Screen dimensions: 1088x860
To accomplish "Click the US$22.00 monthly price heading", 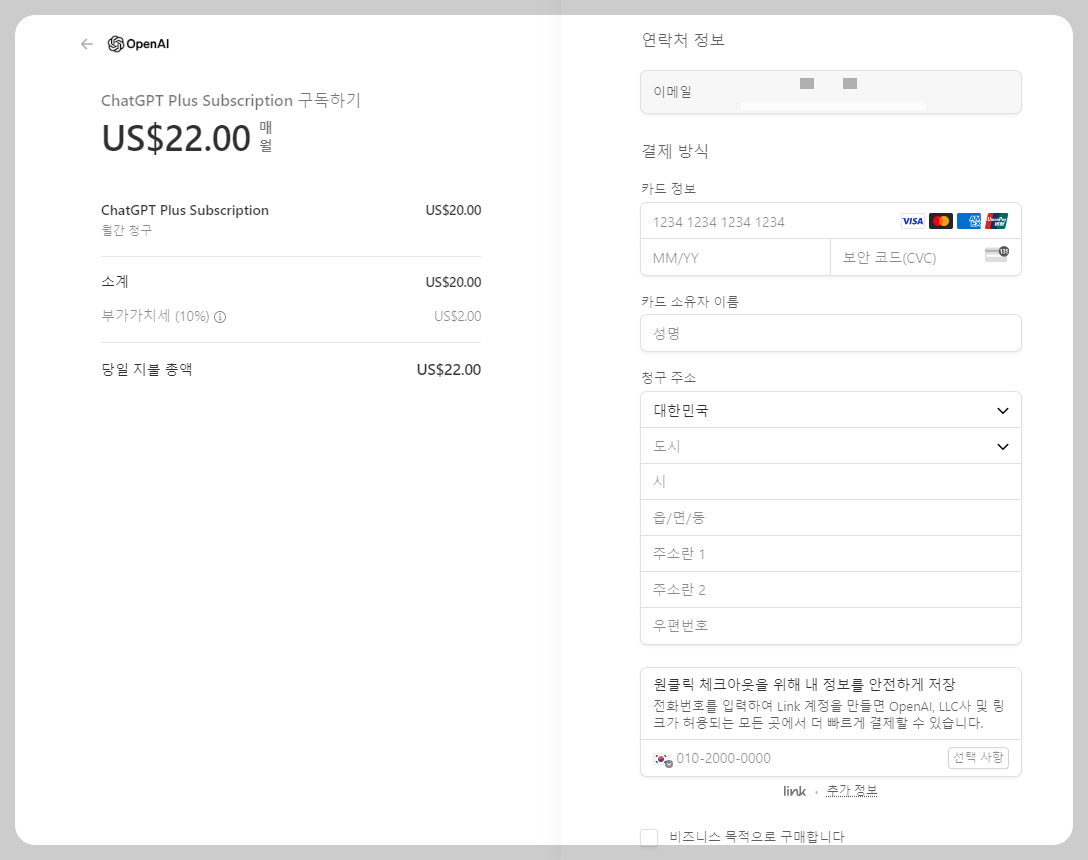I will [176, 137].
